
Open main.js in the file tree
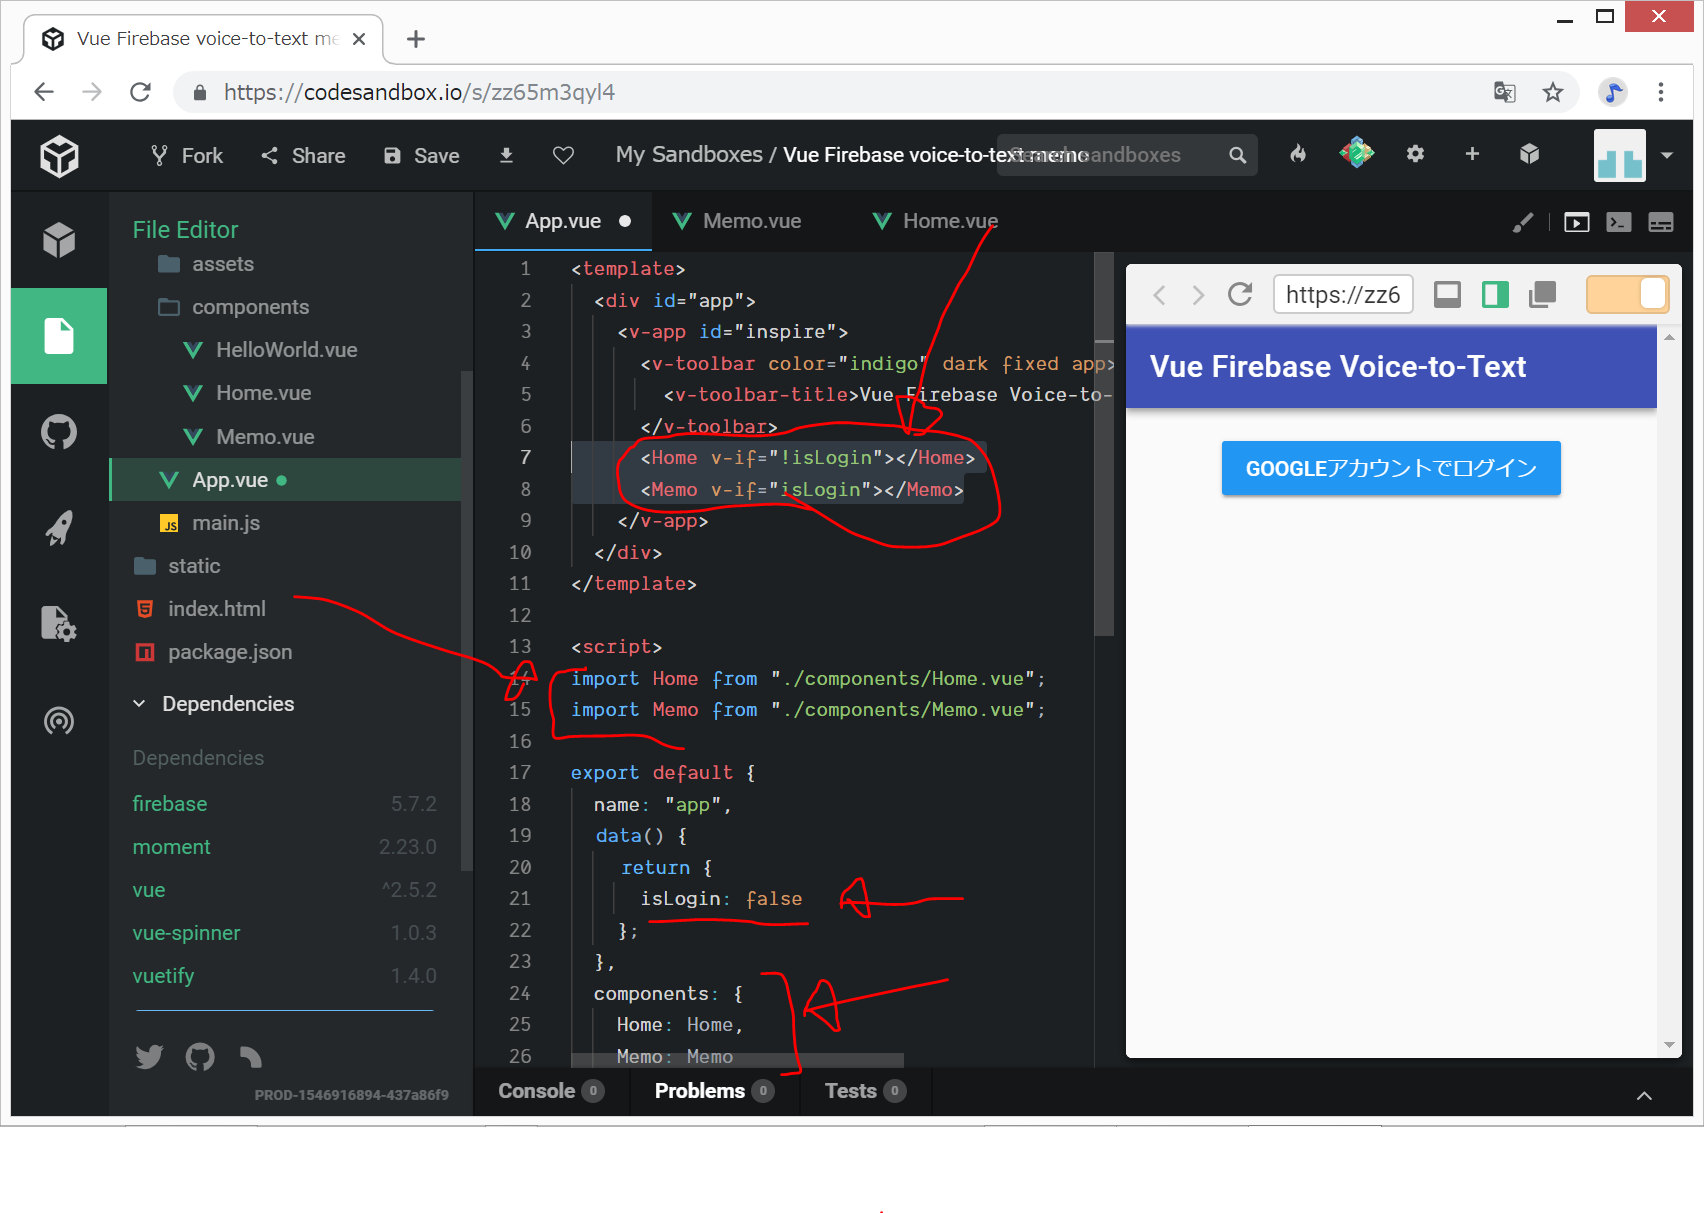tap(225, 523)
